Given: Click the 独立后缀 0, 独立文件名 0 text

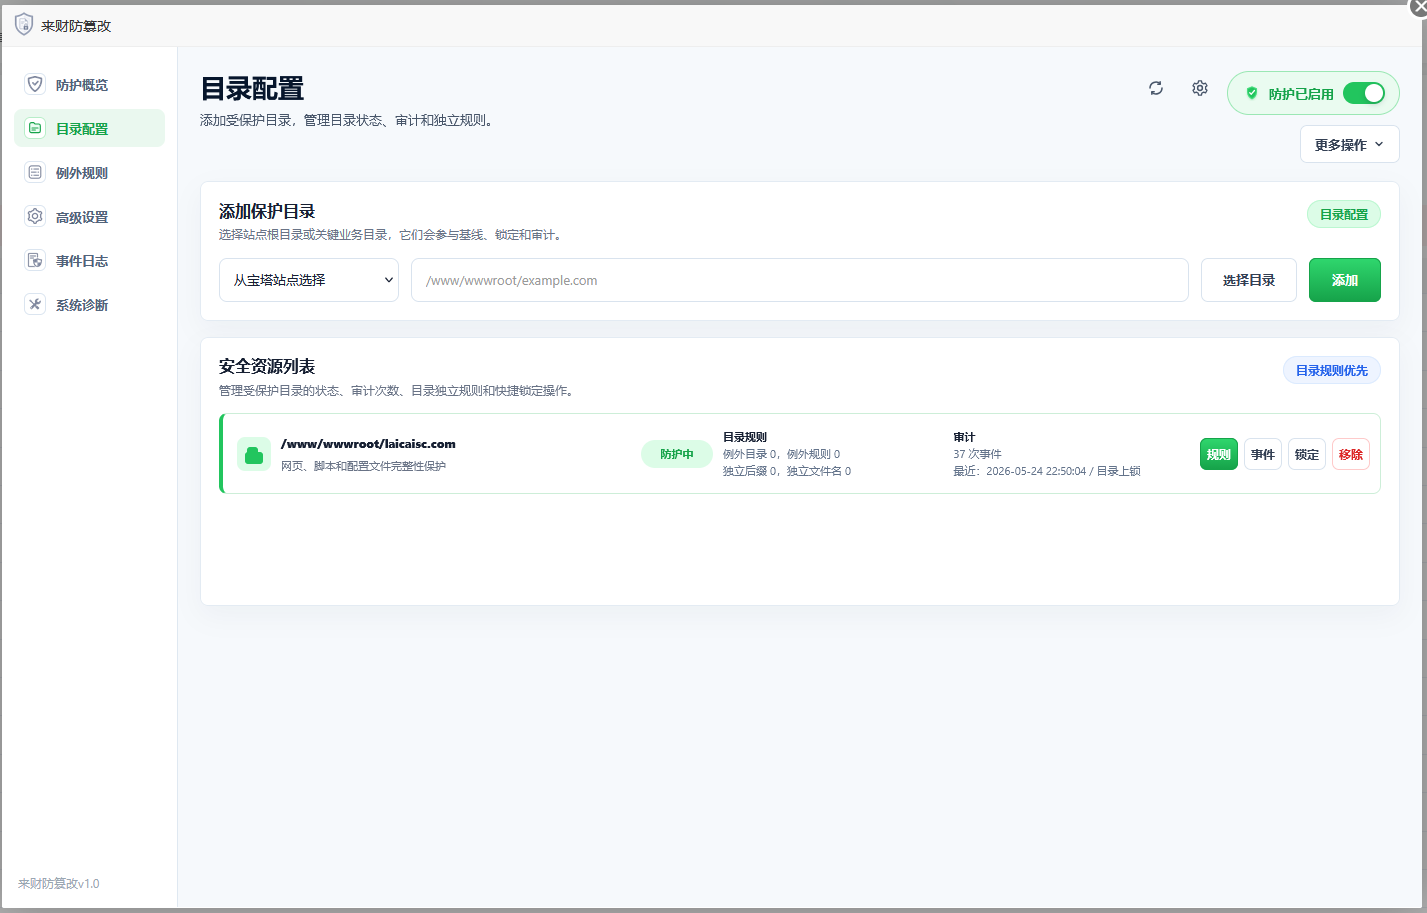Looking at the screenshot, I should coord(787,471).
